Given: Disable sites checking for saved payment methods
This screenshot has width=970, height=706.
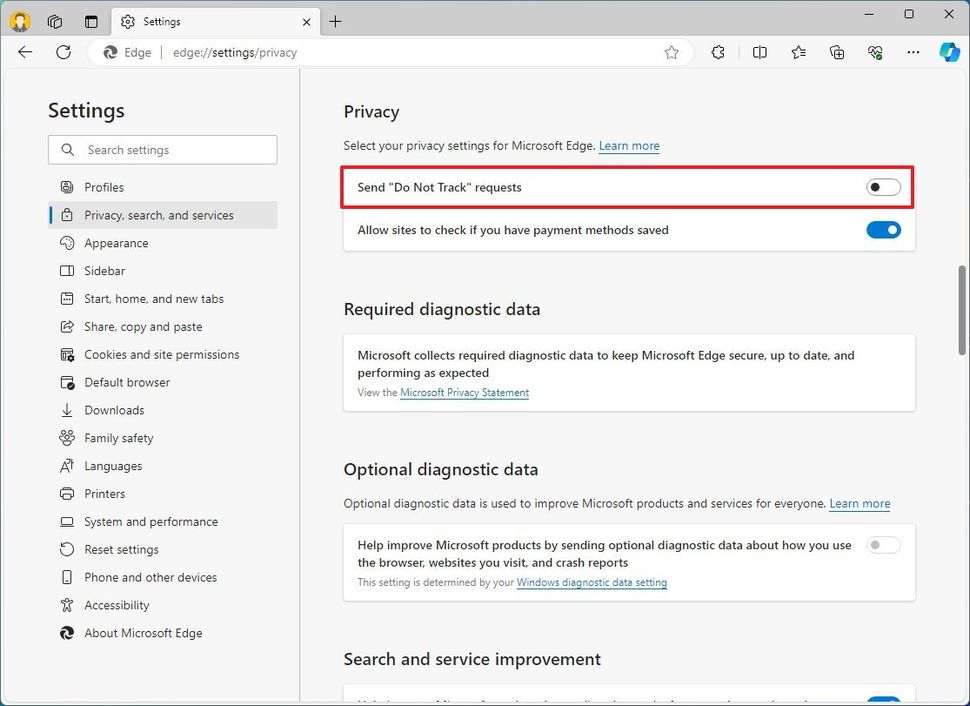Looking at the screenshot, I should click(883, 229).
